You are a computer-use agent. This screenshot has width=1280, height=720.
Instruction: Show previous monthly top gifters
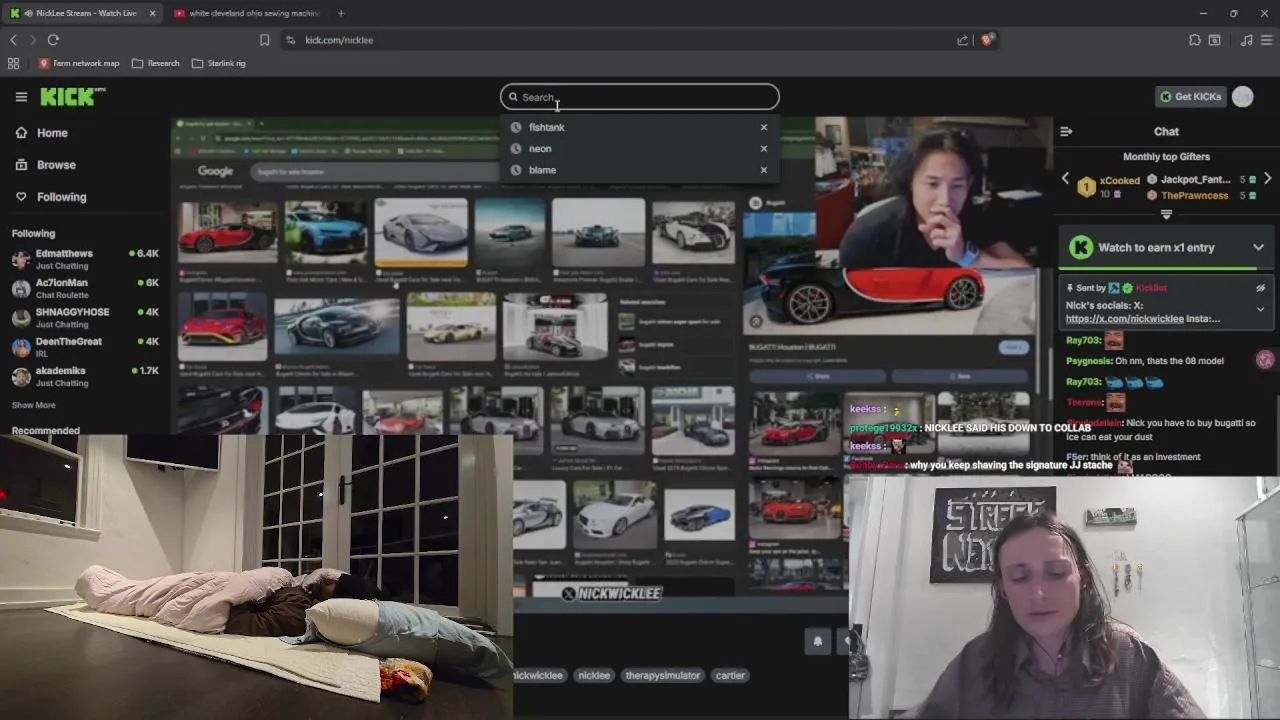click(1065, 179)
